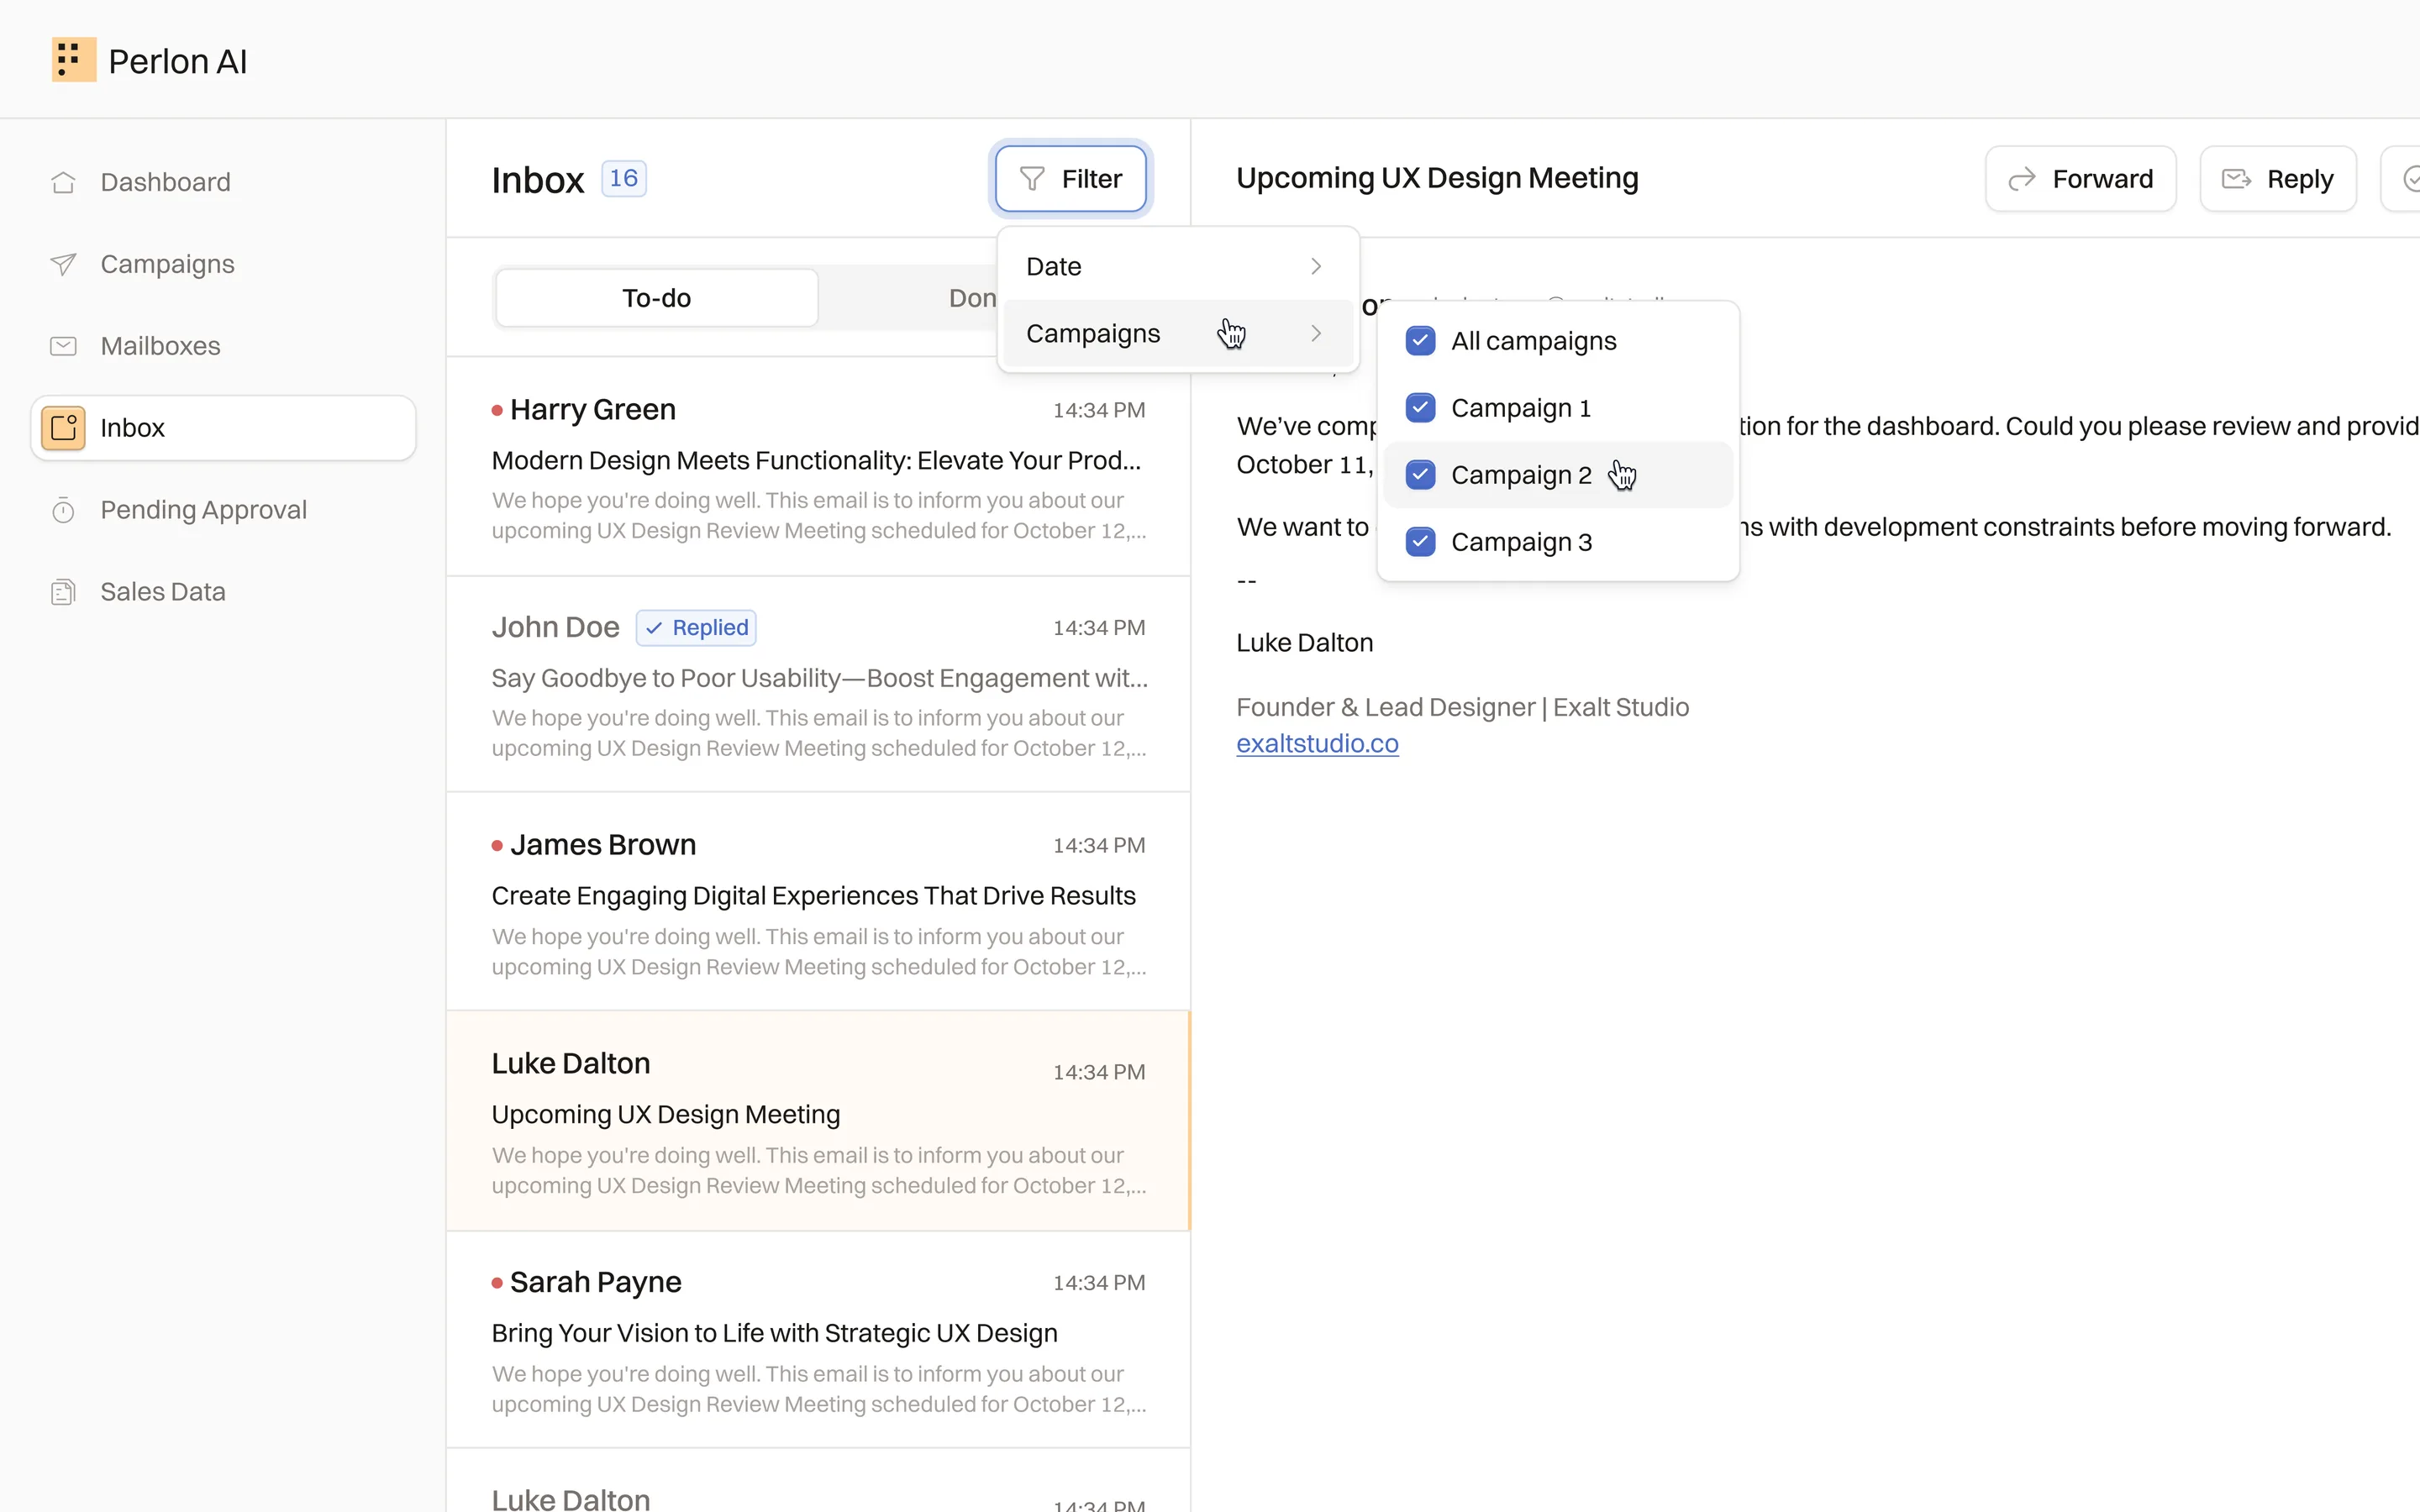
Task: Select the Date filter menu item
Action: (x=1178, y=266)
